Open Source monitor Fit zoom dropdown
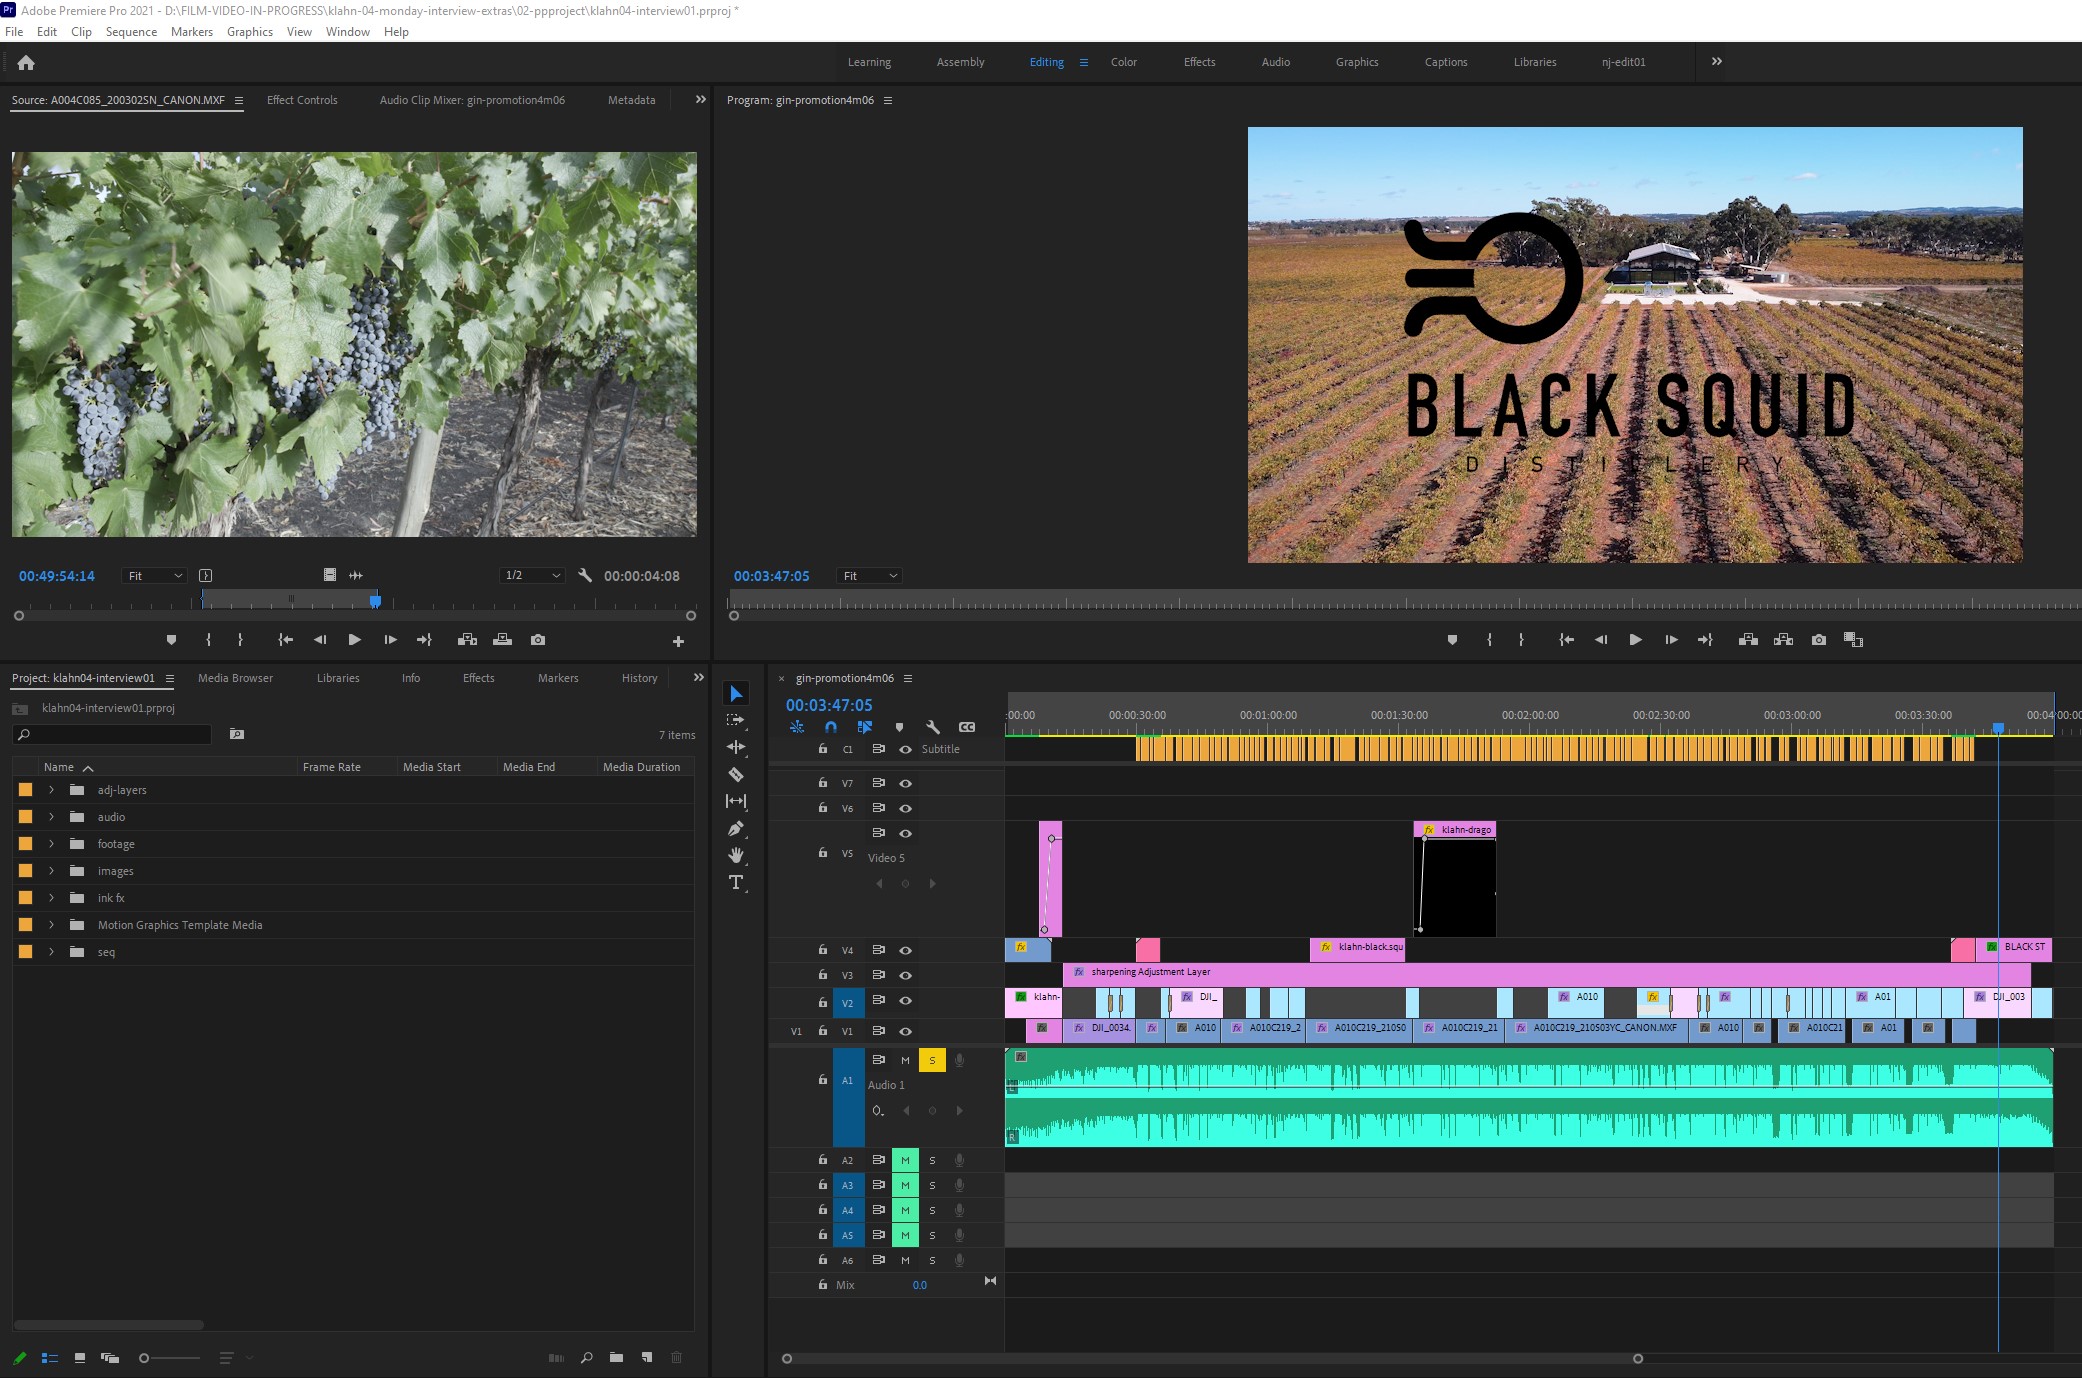The width and height of the screenshot is (2082, 1378). pyautogui.click(x=154, y=575)
